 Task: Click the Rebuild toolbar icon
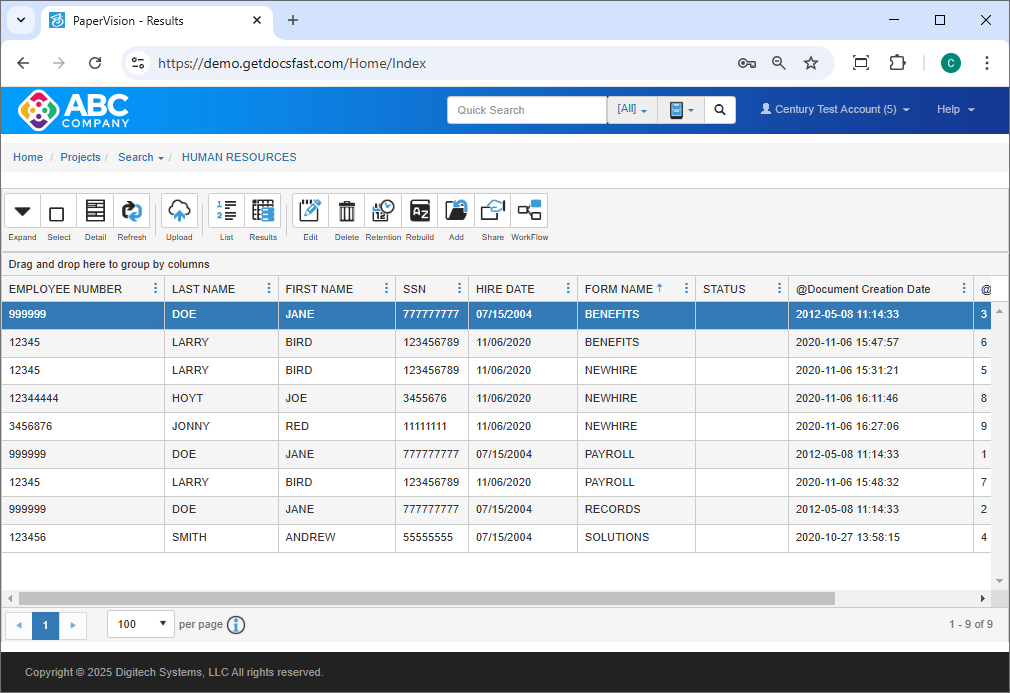(420, 212)
